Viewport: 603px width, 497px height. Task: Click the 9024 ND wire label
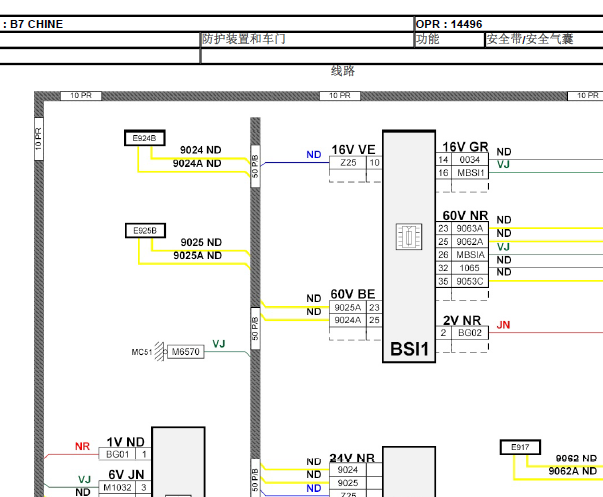click(x=201, y=150)
